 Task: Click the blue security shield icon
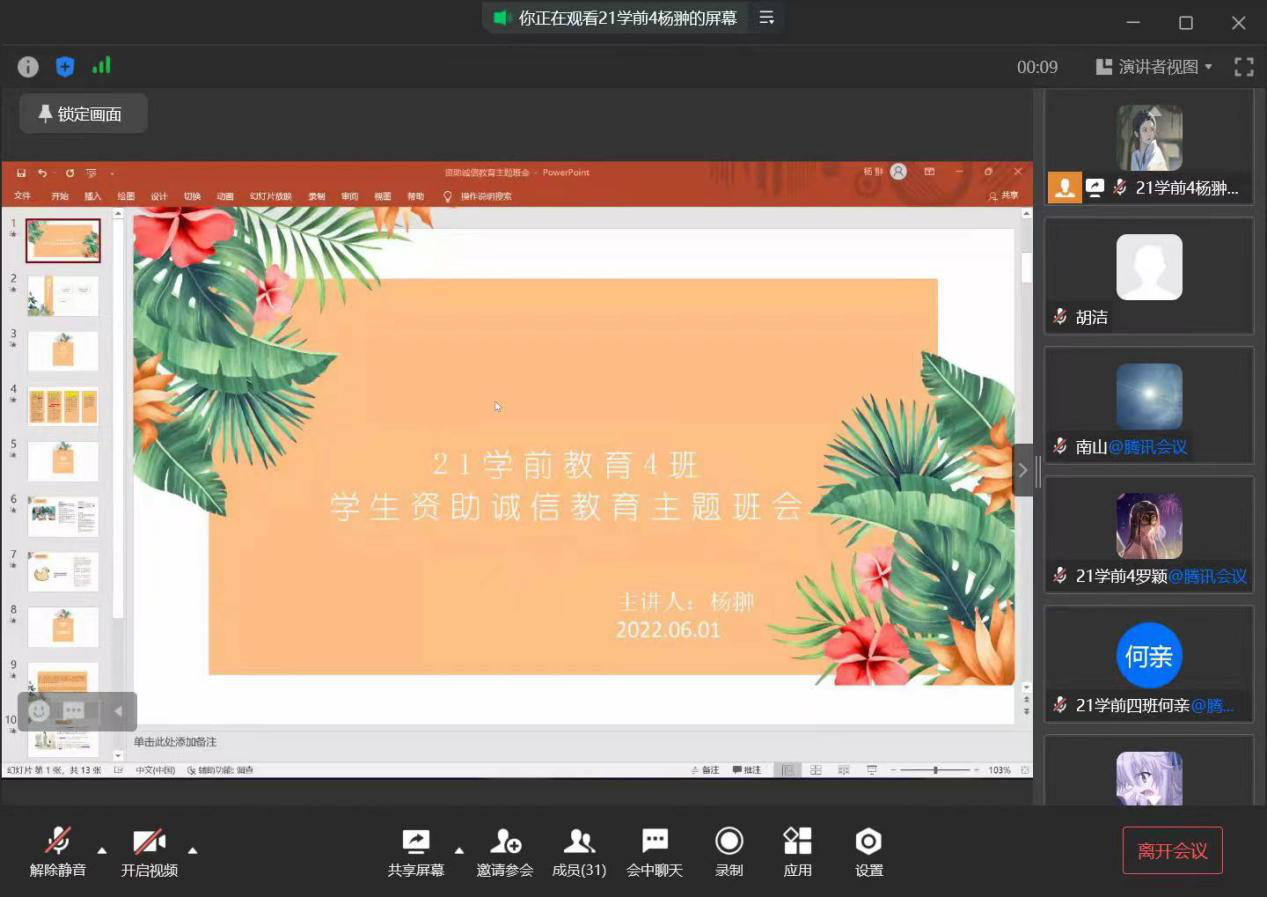65,67
